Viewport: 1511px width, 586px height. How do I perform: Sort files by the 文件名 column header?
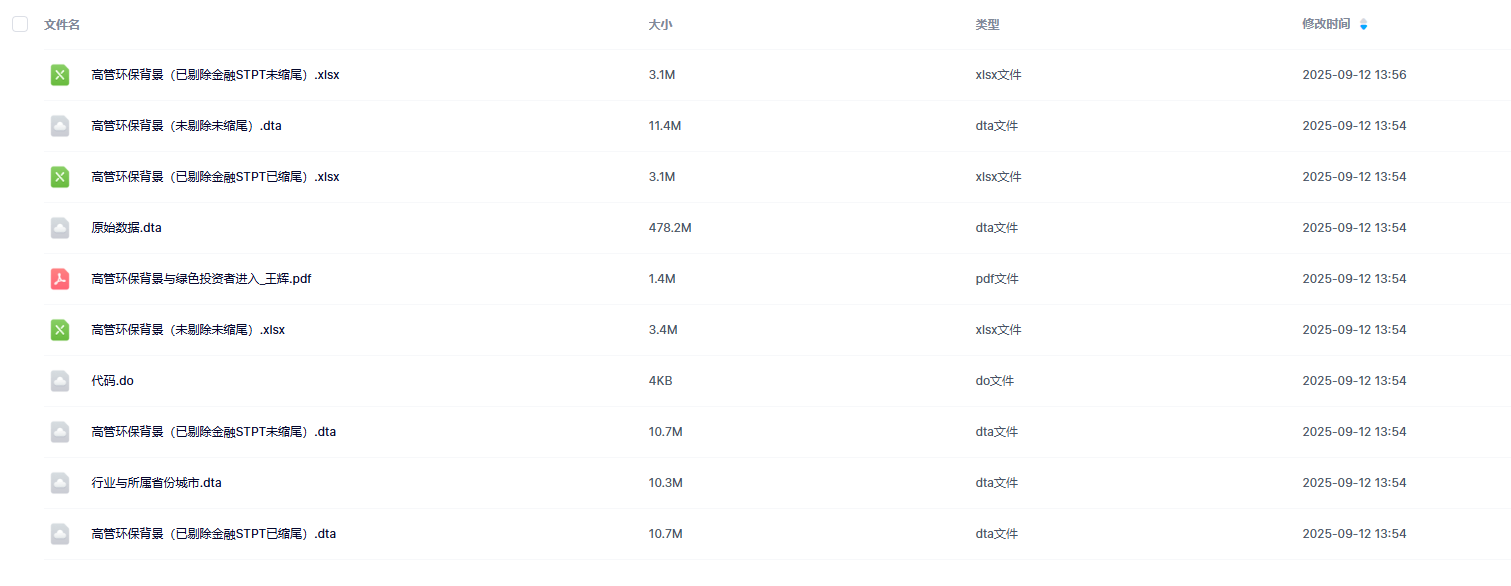[x=62, y=24]
